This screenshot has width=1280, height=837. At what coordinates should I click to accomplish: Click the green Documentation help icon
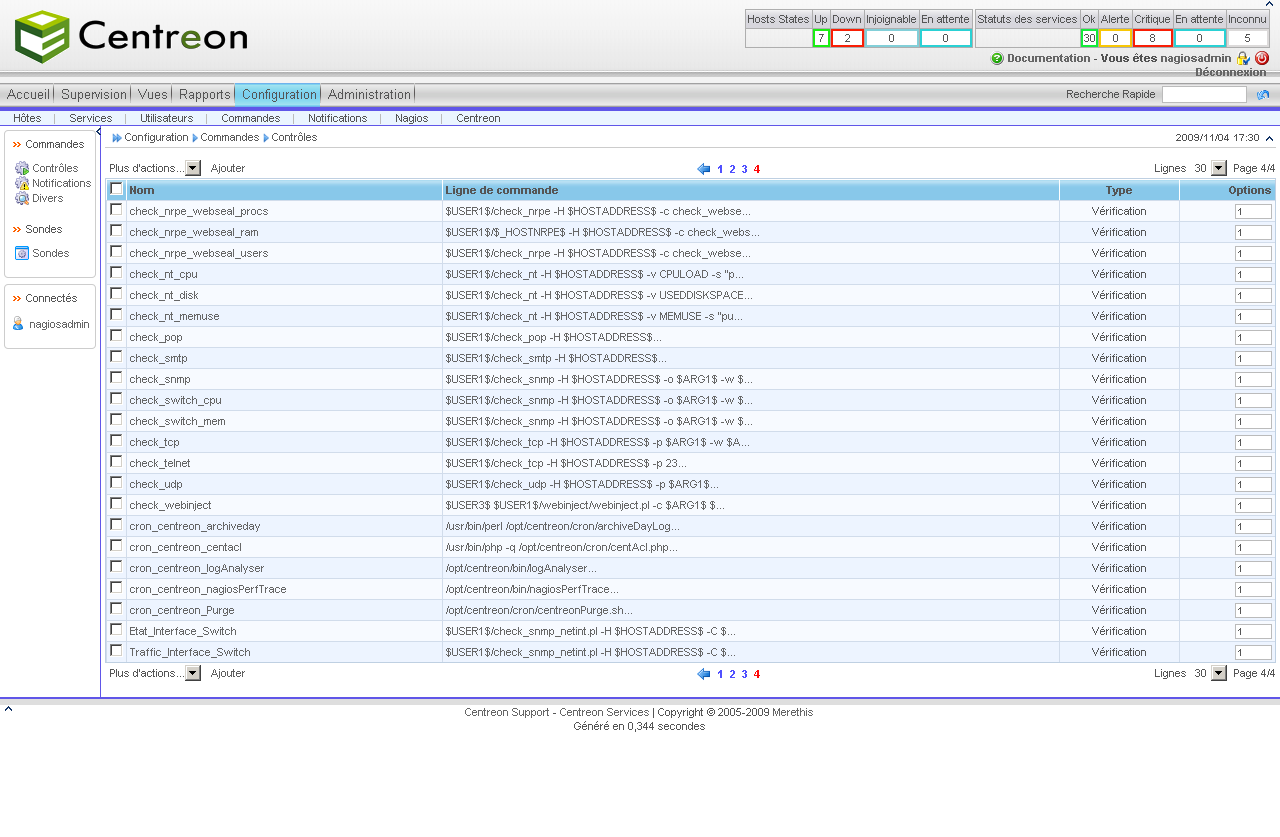tap(997, 59)
